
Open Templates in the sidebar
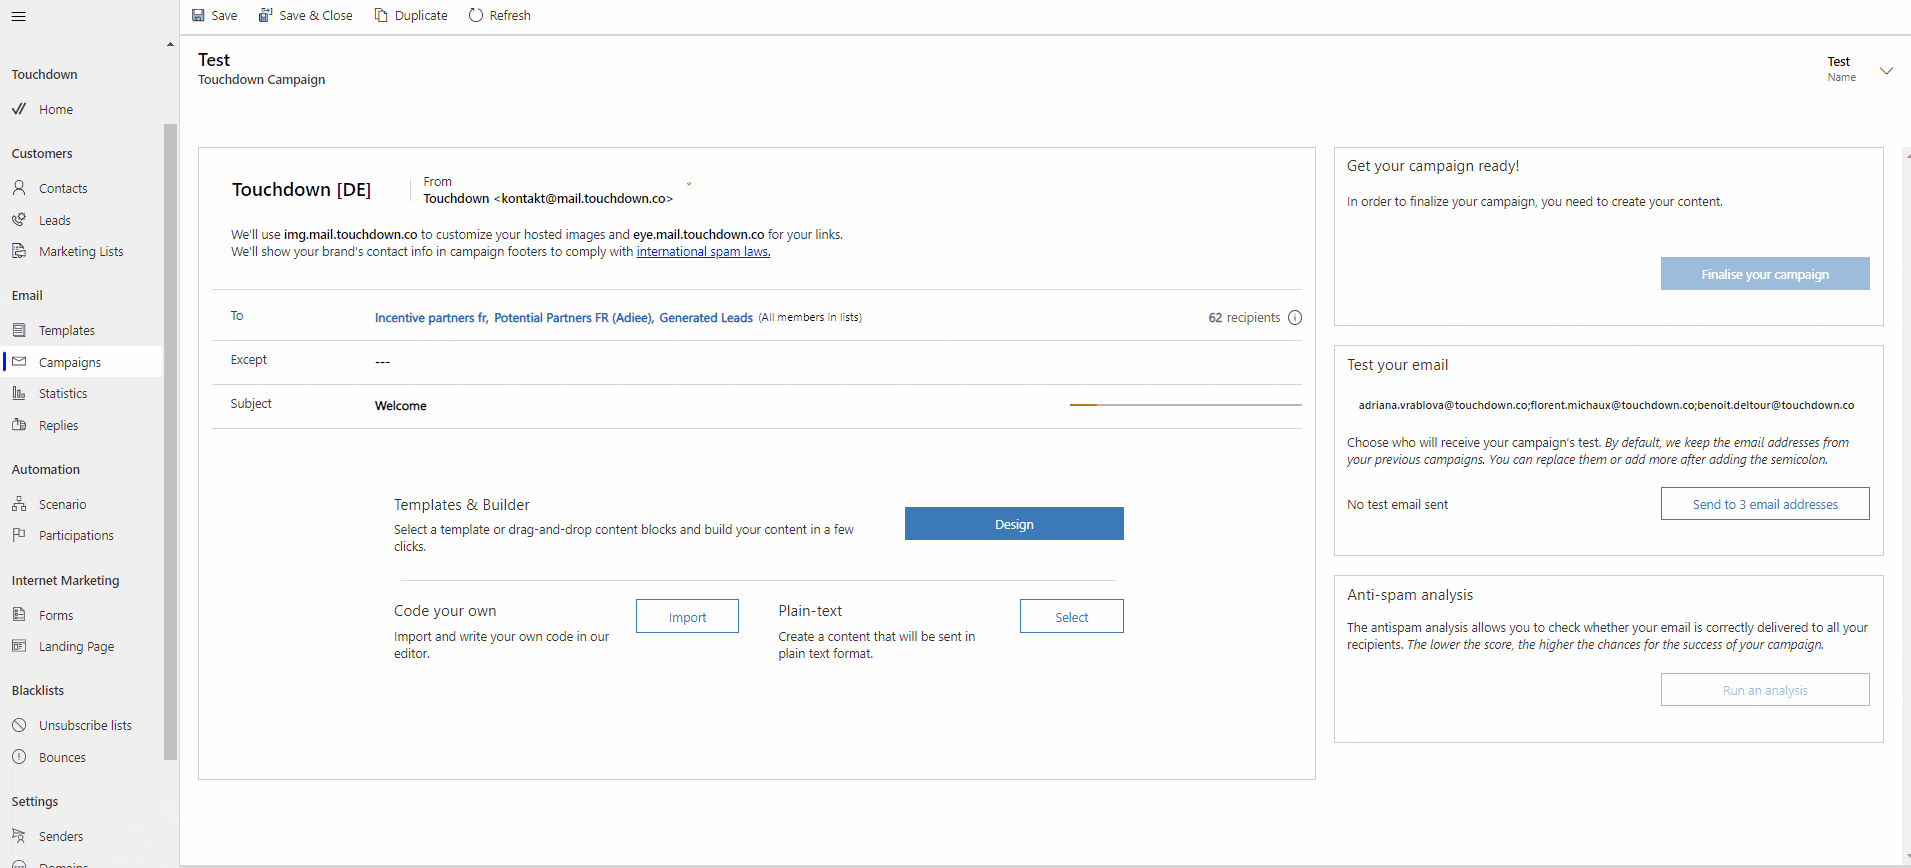coord(66,331)
